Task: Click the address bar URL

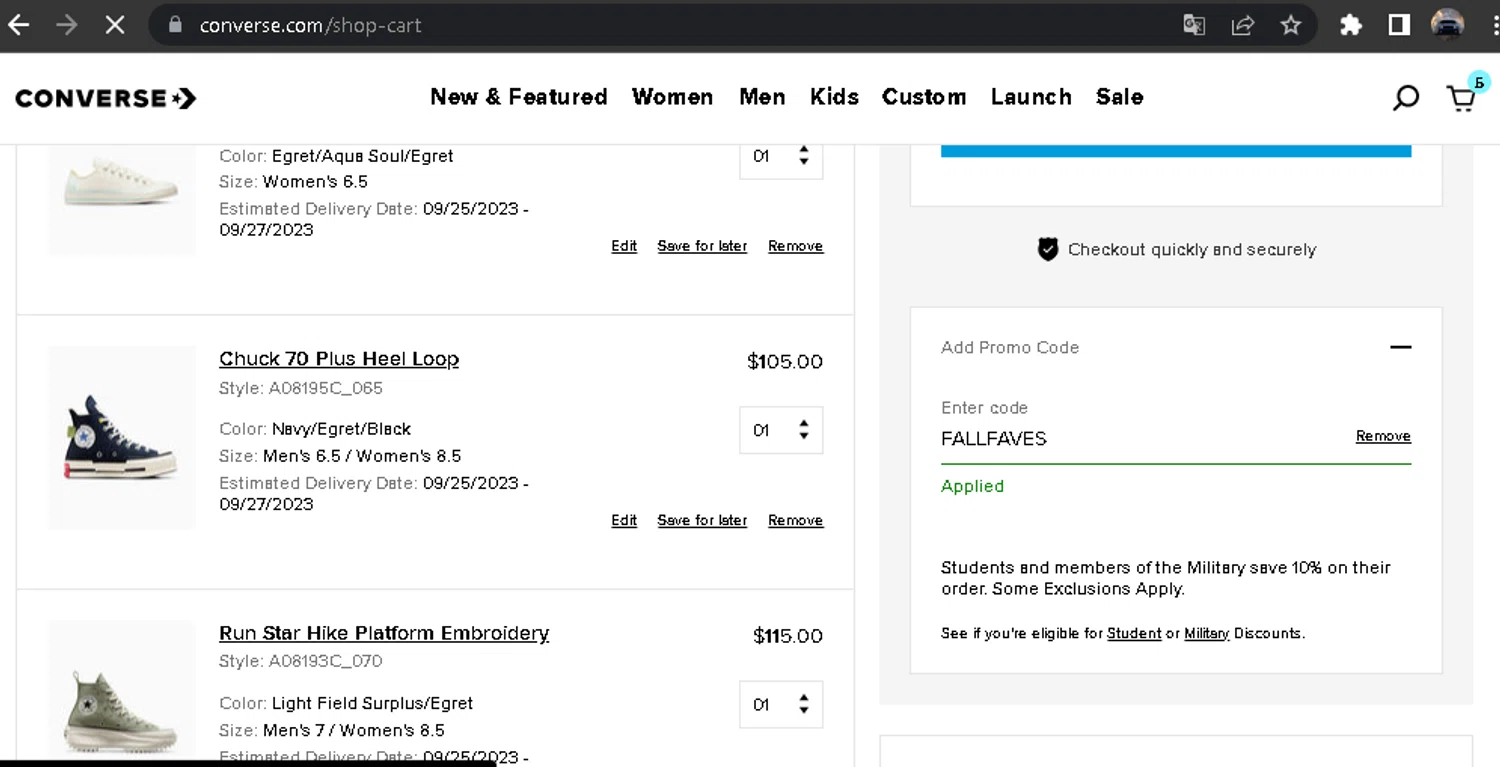Action: tap(310, 25)
